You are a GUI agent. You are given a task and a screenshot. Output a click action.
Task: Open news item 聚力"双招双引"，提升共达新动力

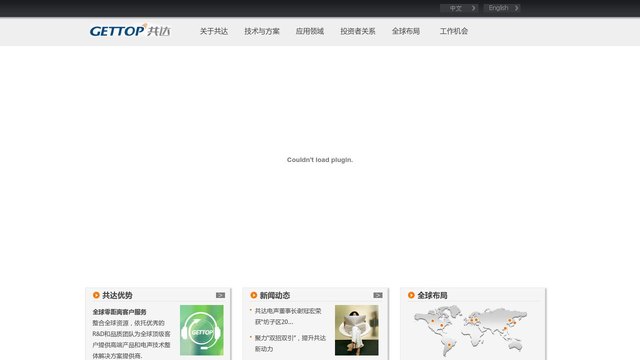(x=290, y=343)
